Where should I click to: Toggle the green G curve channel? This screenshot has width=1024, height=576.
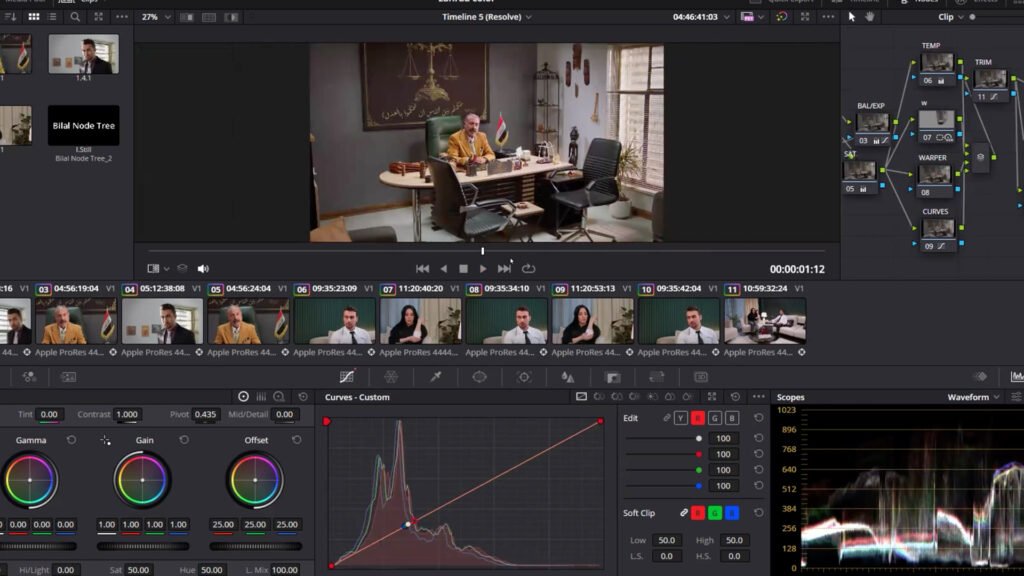coord(714,418)
